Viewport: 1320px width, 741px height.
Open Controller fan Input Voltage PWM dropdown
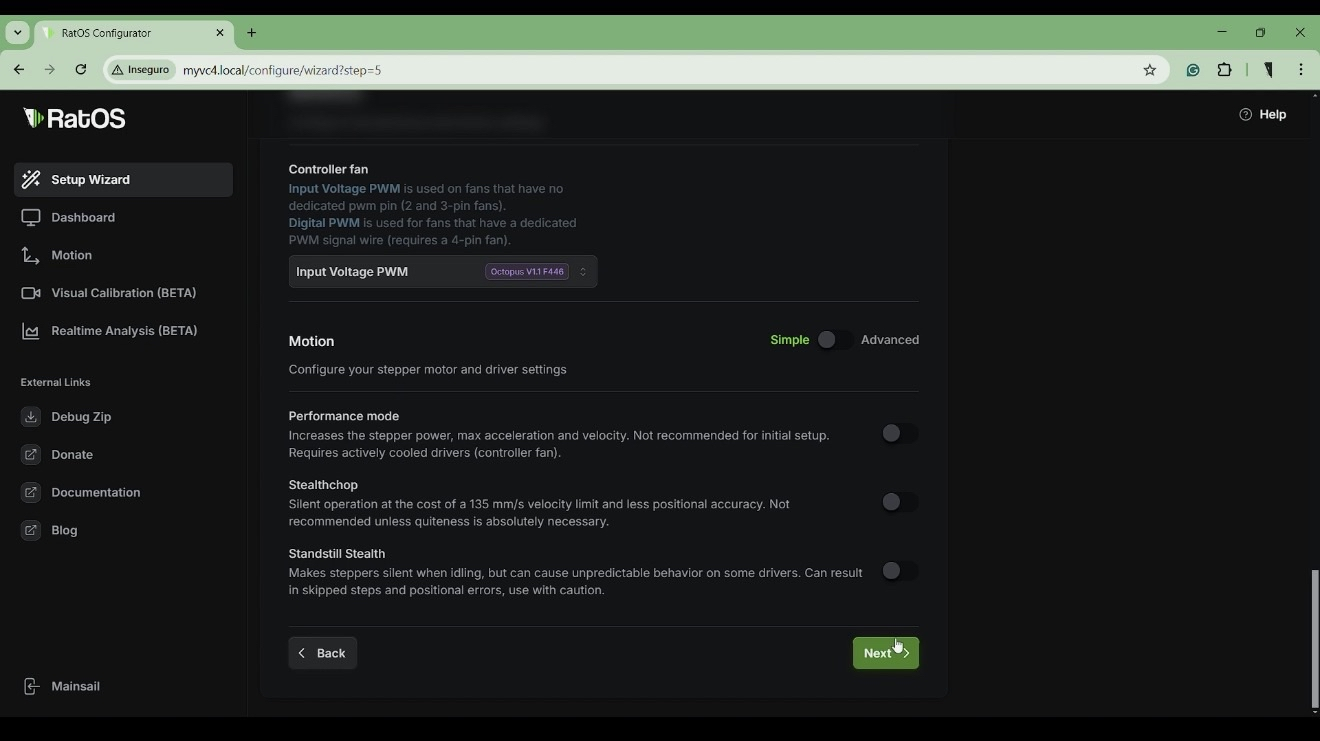click(x=443, y=272)
